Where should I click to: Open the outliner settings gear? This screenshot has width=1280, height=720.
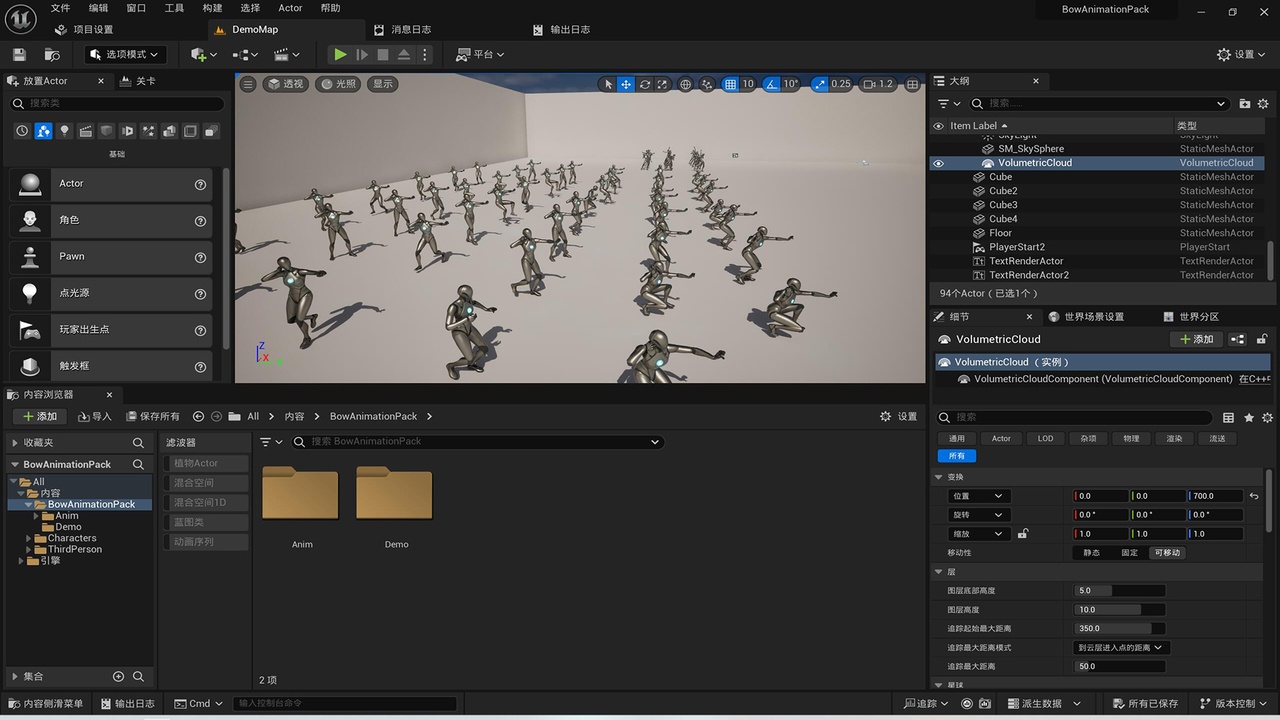click(1263, 103)
